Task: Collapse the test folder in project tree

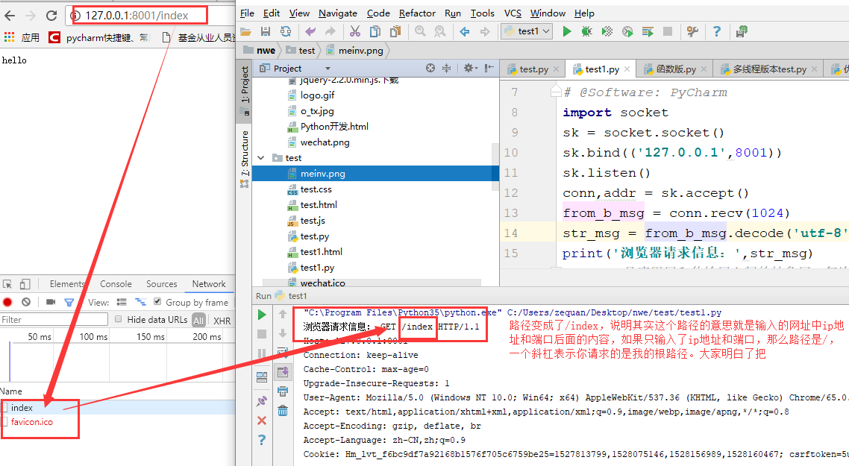Action: (x=262, y=158)
